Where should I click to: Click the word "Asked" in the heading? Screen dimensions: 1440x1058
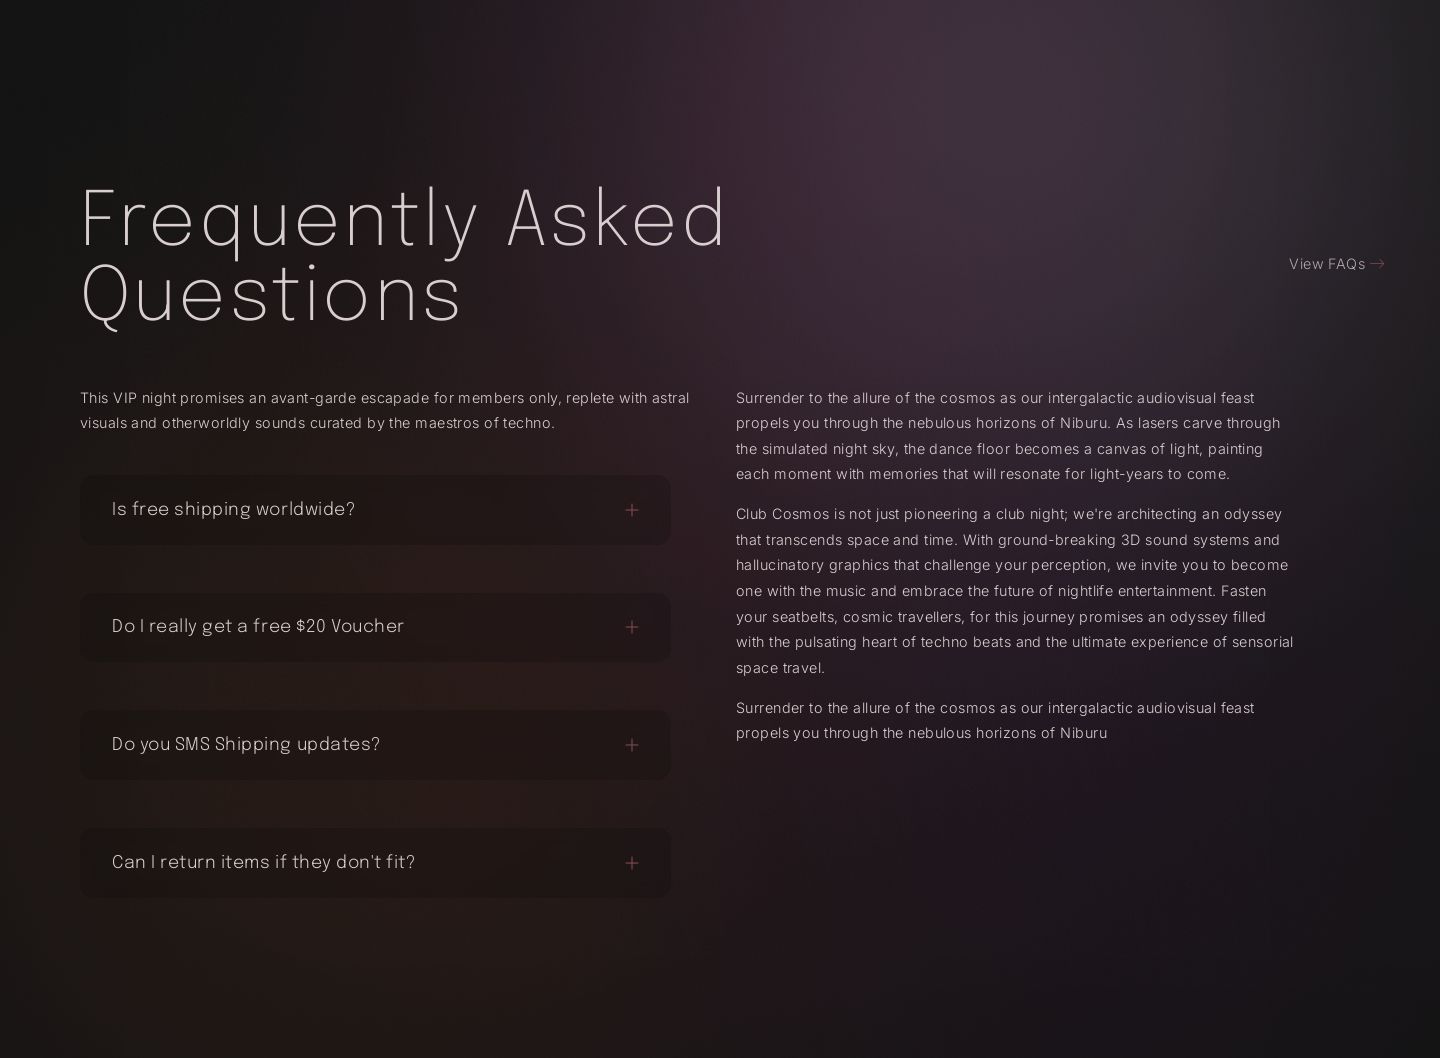tap(617, 219)
